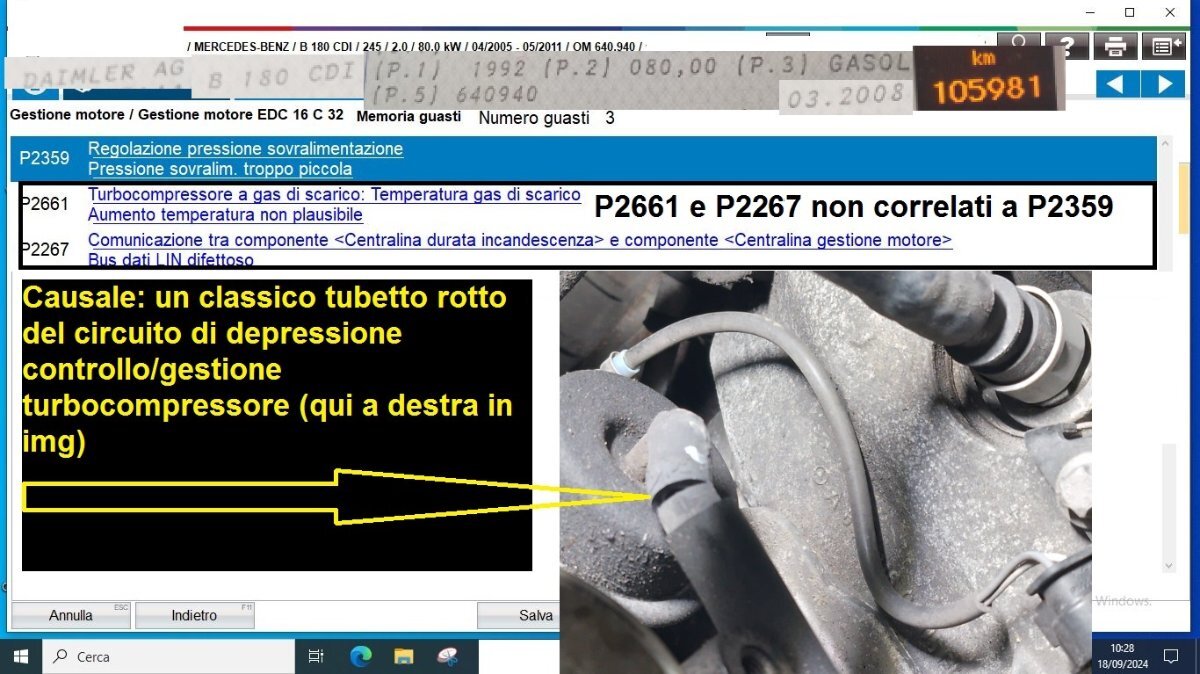The width and height of the screenshot is (1200, 674).
Task: Open the diagnostic app taskbar icon
Action: coord(447,656)
